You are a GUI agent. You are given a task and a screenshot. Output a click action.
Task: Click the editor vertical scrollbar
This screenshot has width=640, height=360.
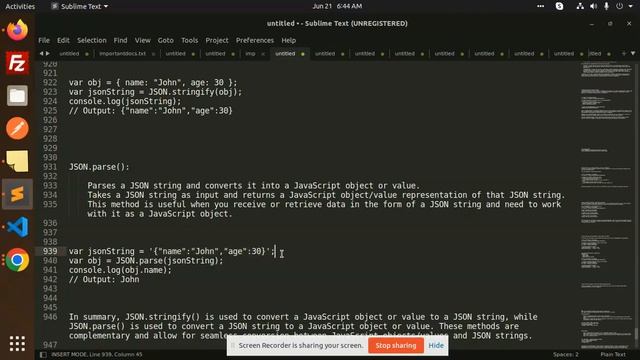pyautogui.click(x=637, y=204)
